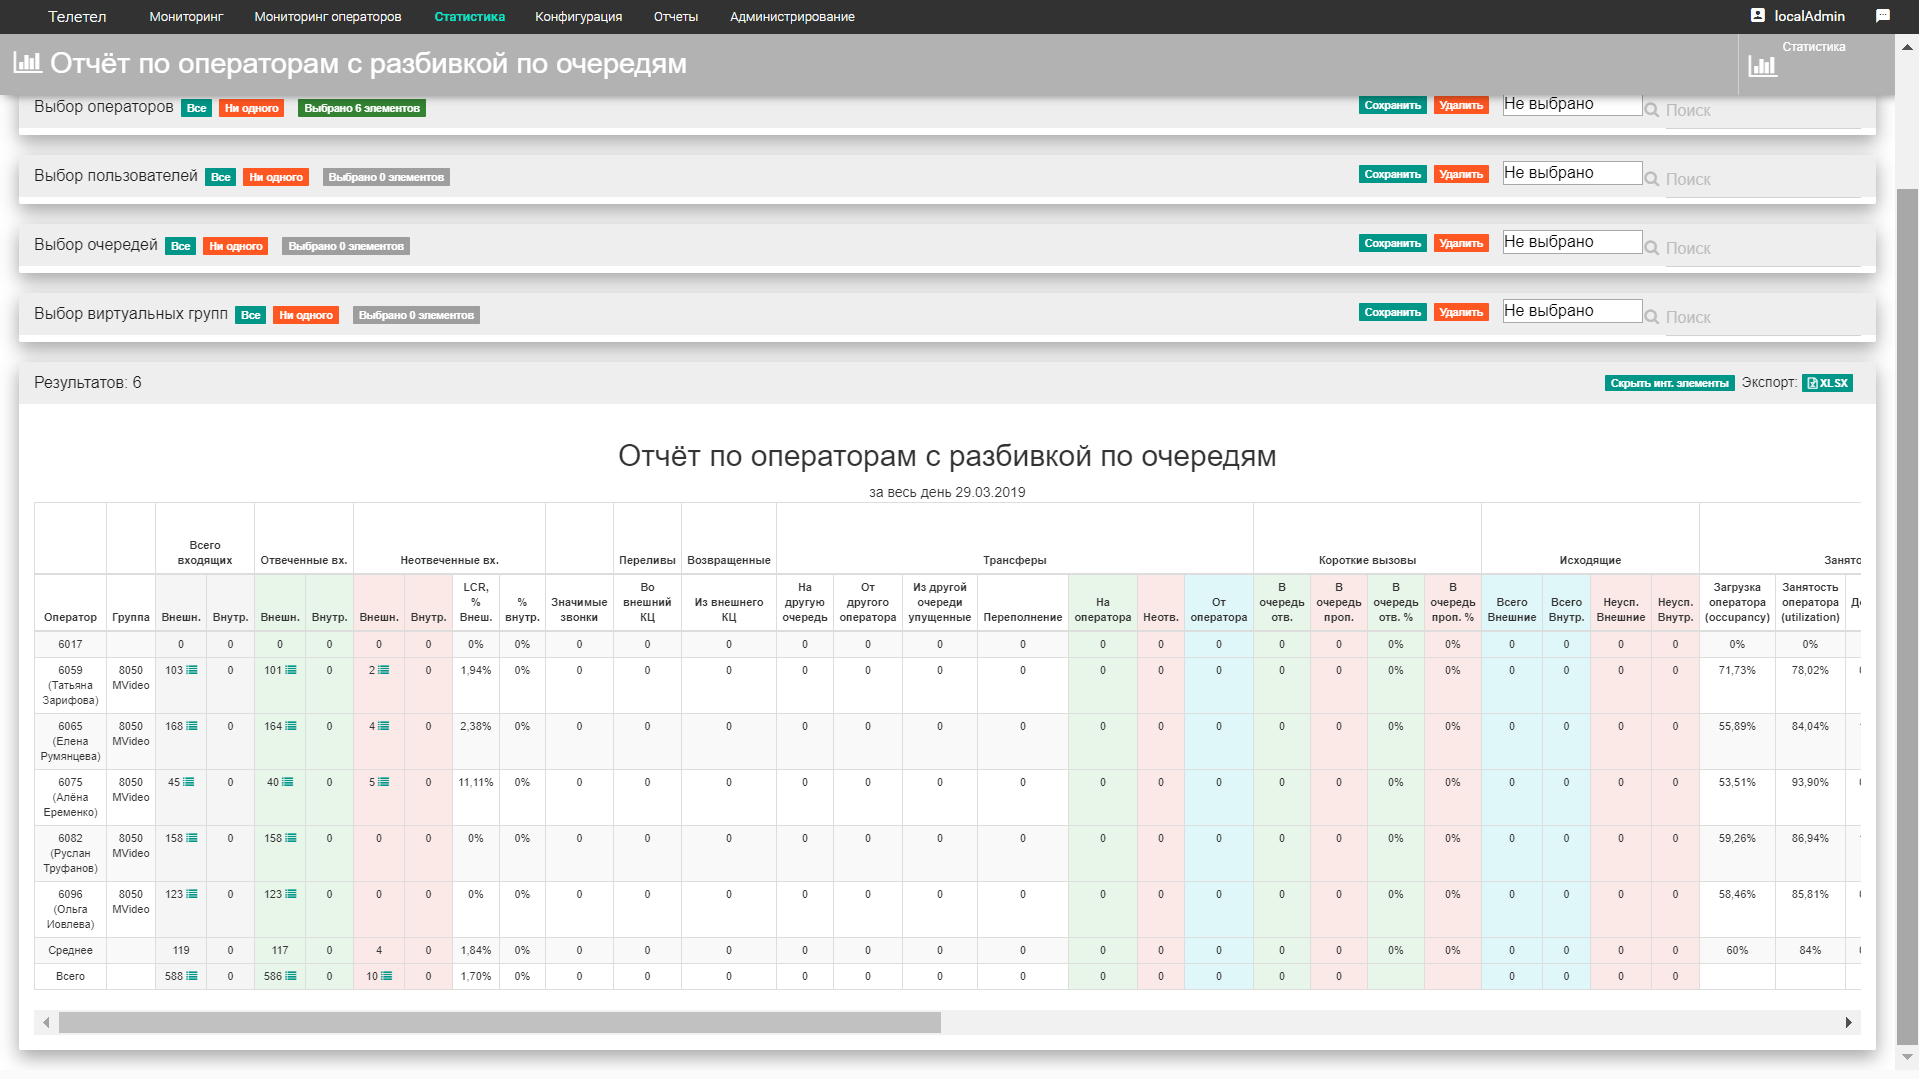Image resolution: width=1919 pixels, height=1079 pixels.
Task: Open list icon beside 168 incoming calls, row 6065
Action: (192, 726)
